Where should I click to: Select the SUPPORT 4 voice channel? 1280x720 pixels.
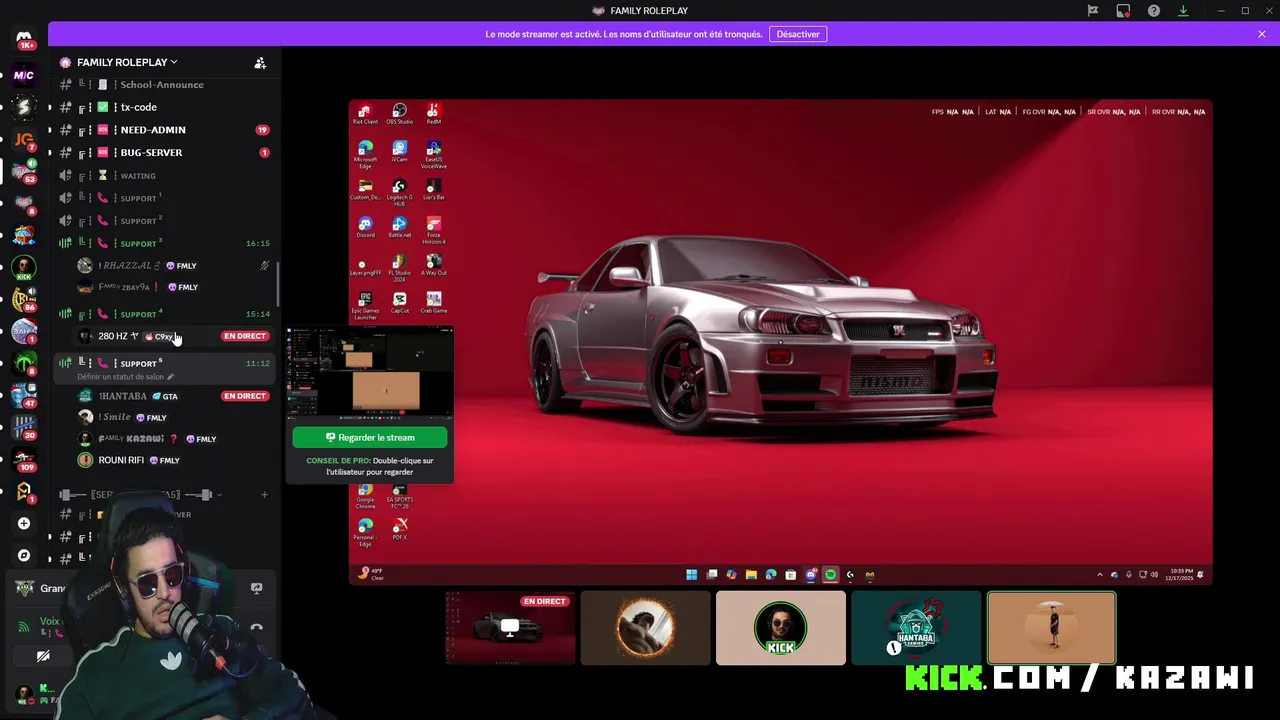(165, 314)
